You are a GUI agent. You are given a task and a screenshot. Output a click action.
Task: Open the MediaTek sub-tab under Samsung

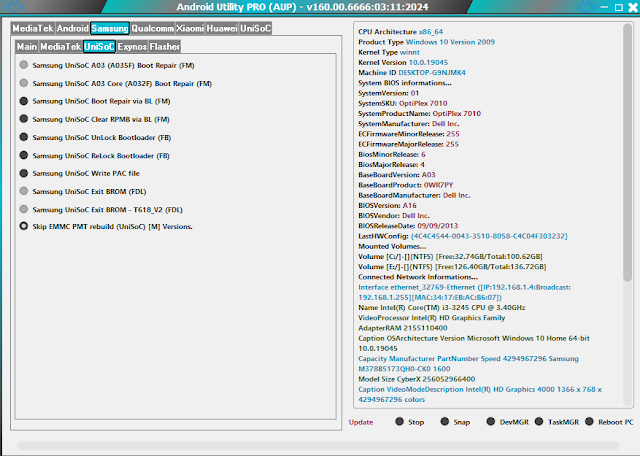[x=60, y=47]
